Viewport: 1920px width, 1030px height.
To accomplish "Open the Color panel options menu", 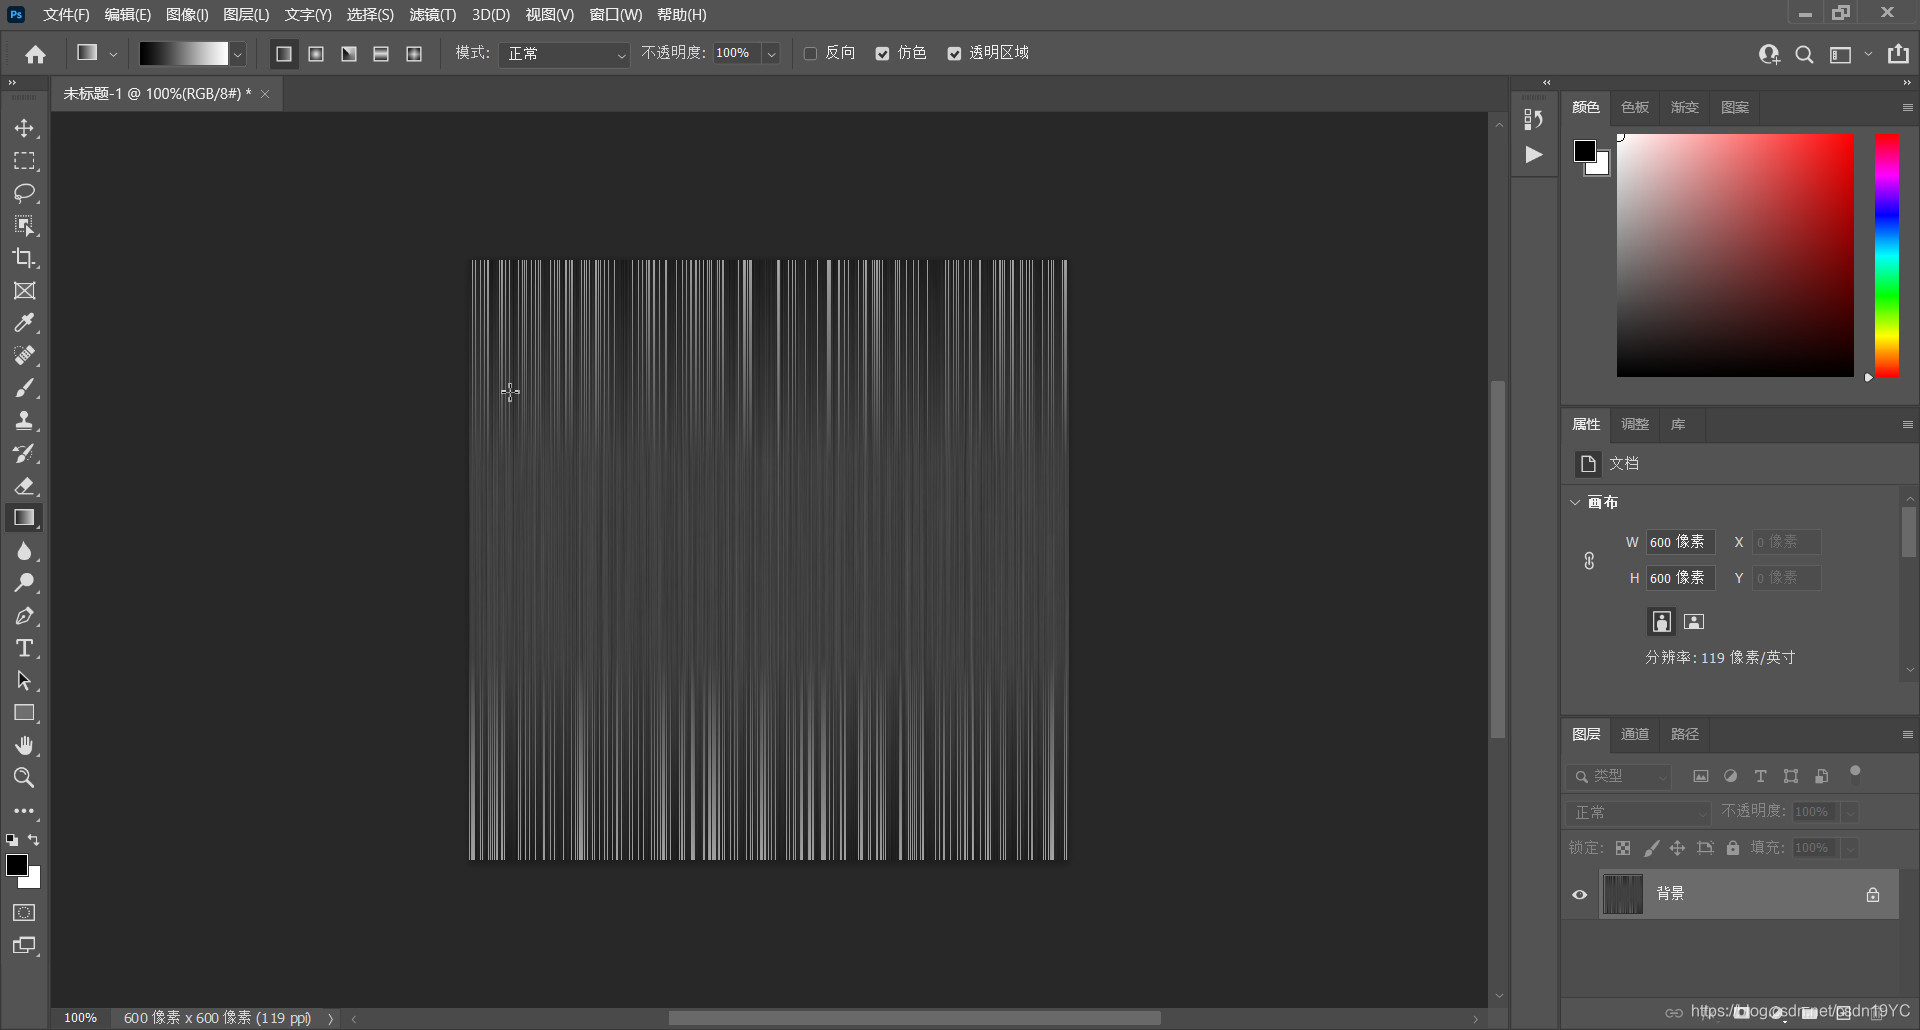I will click(x=1907, y=107).
